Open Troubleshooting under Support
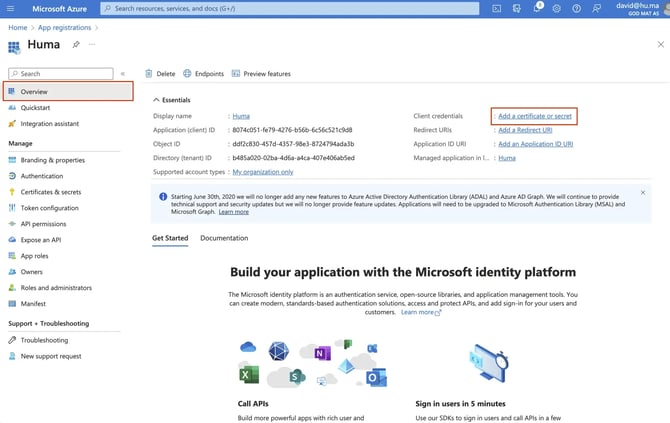 (44, 340)
